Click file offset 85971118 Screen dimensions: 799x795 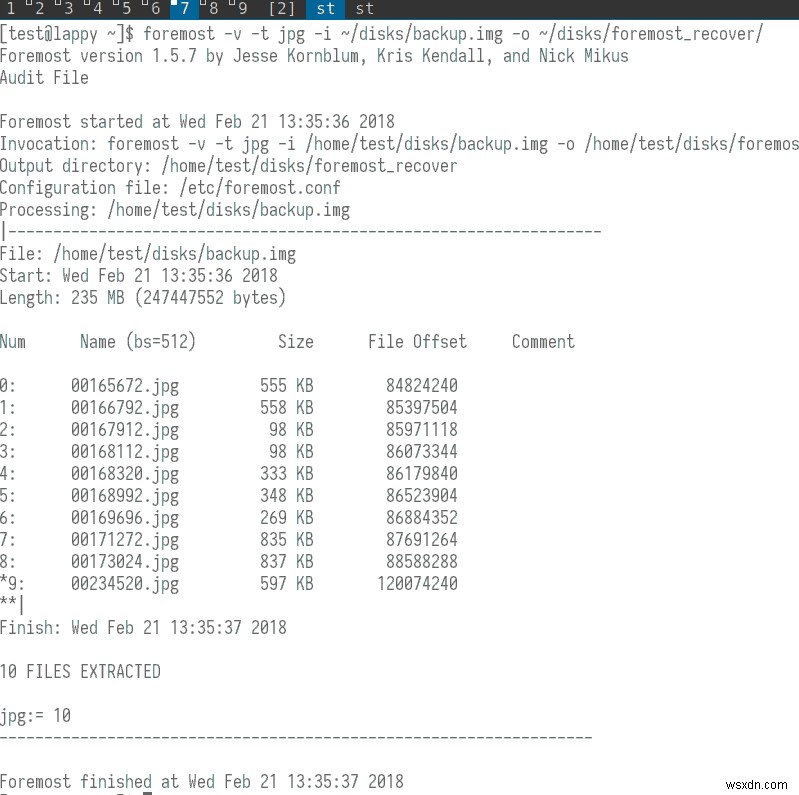[422, 429]
